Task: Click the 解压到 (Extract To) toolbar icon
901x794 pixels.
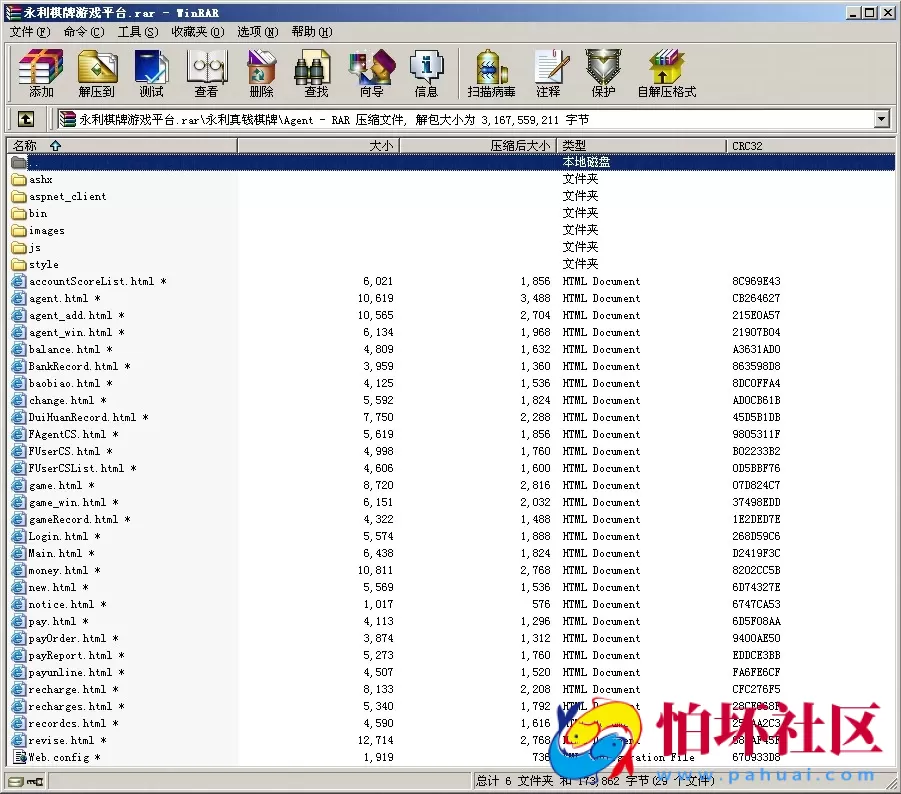Action: pos(97,73)
